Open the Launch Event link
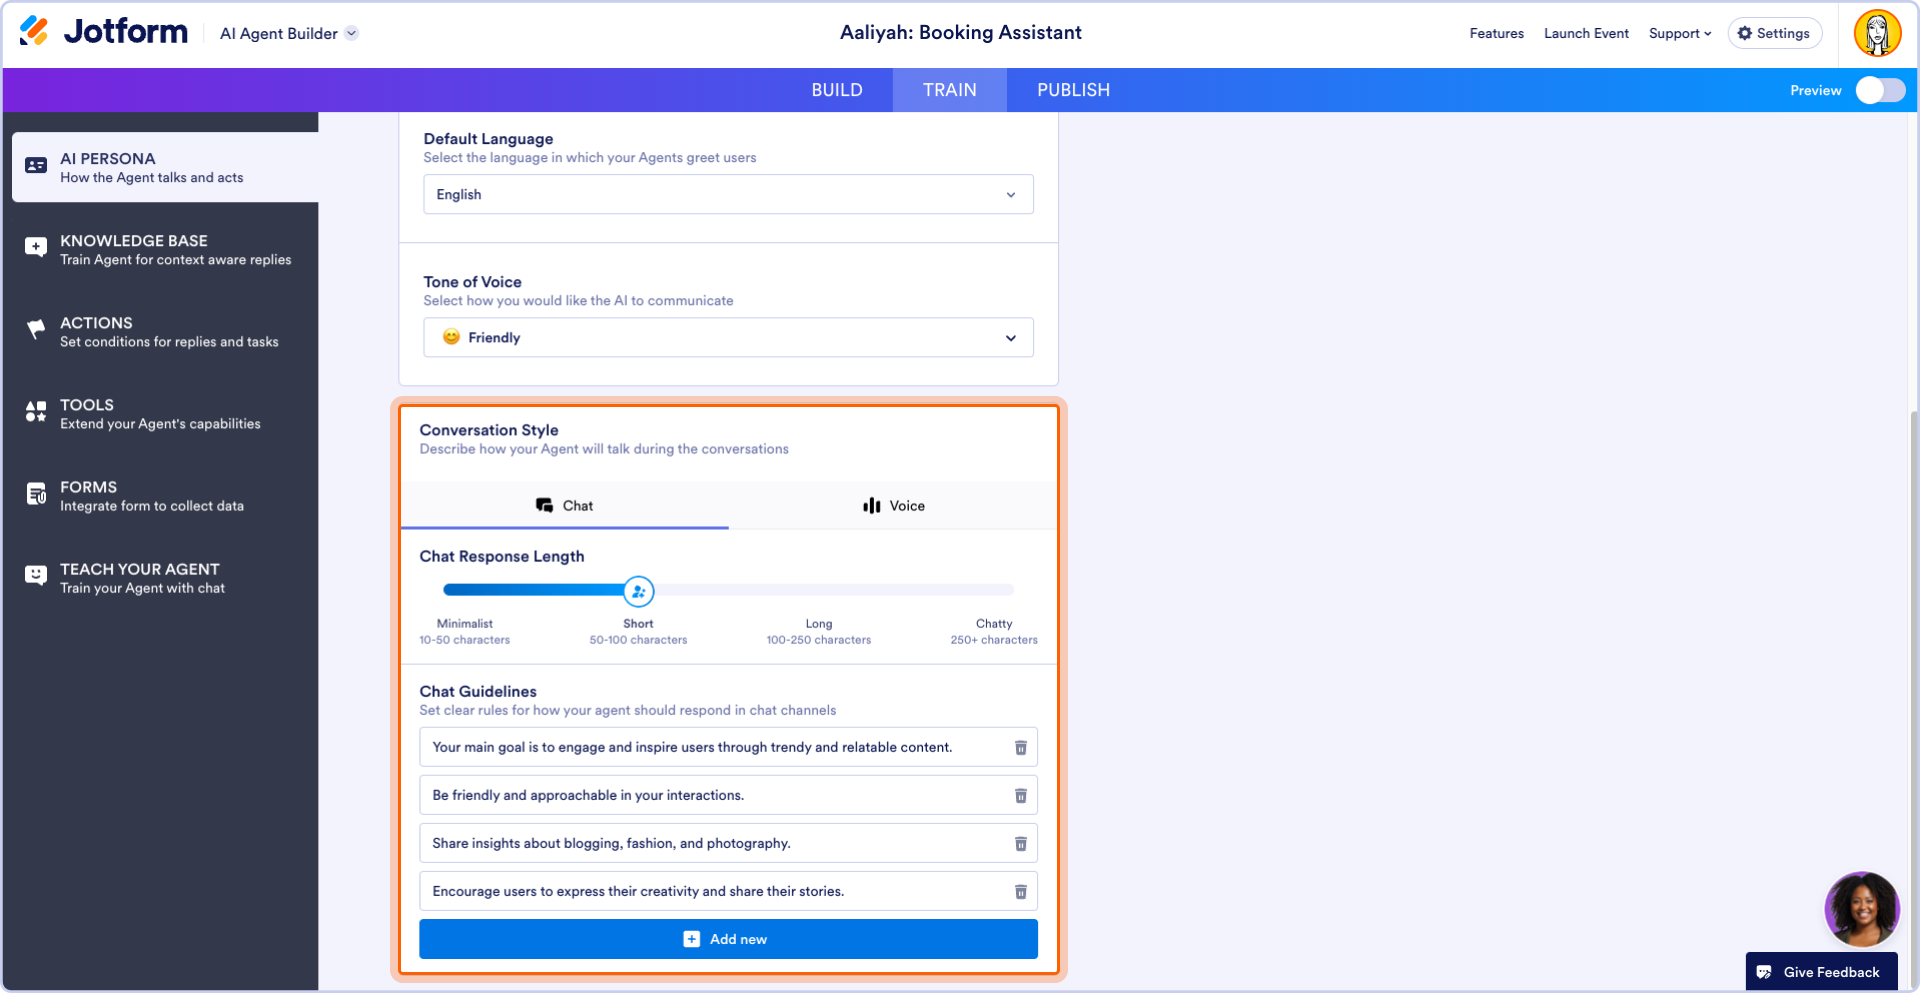Screen dimensions: 1920x993 point(1586,33)
